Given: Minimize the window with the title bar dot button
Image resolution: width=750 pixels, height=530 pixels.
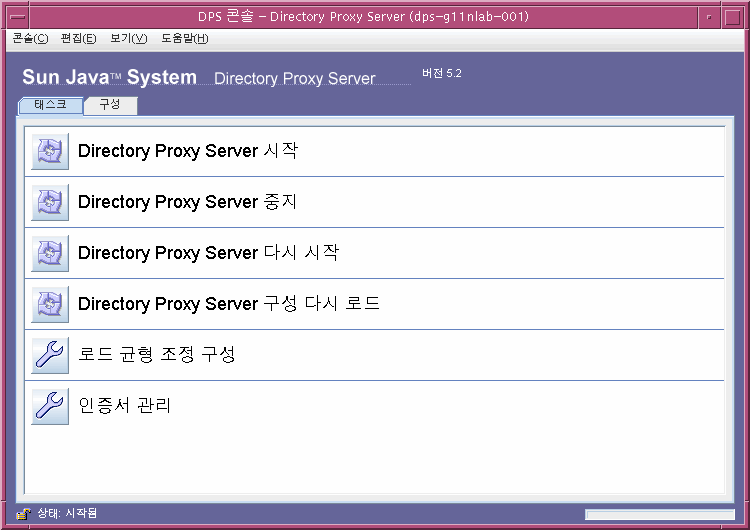Looking at the screenshot, I should click(x=709, y=17).
